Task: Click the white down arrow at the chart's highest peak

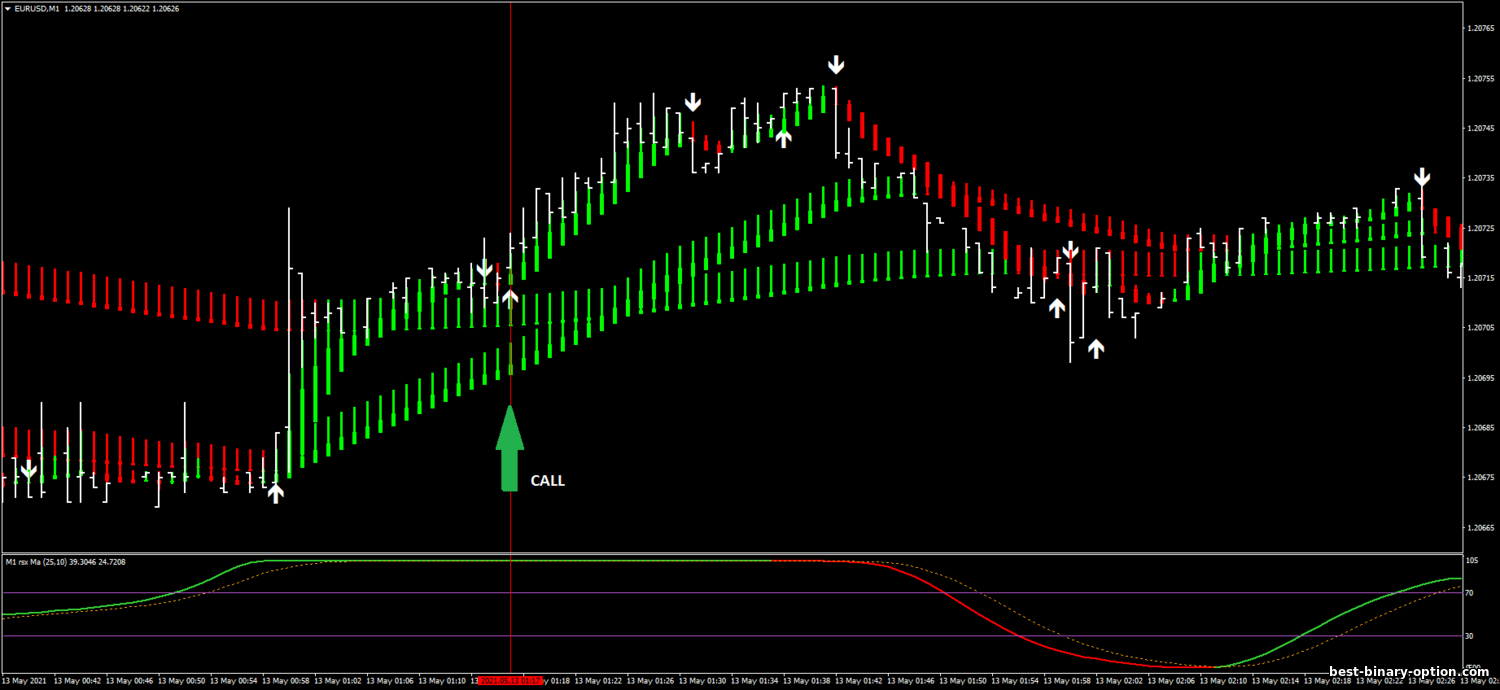Action: (x=836, y=66)
